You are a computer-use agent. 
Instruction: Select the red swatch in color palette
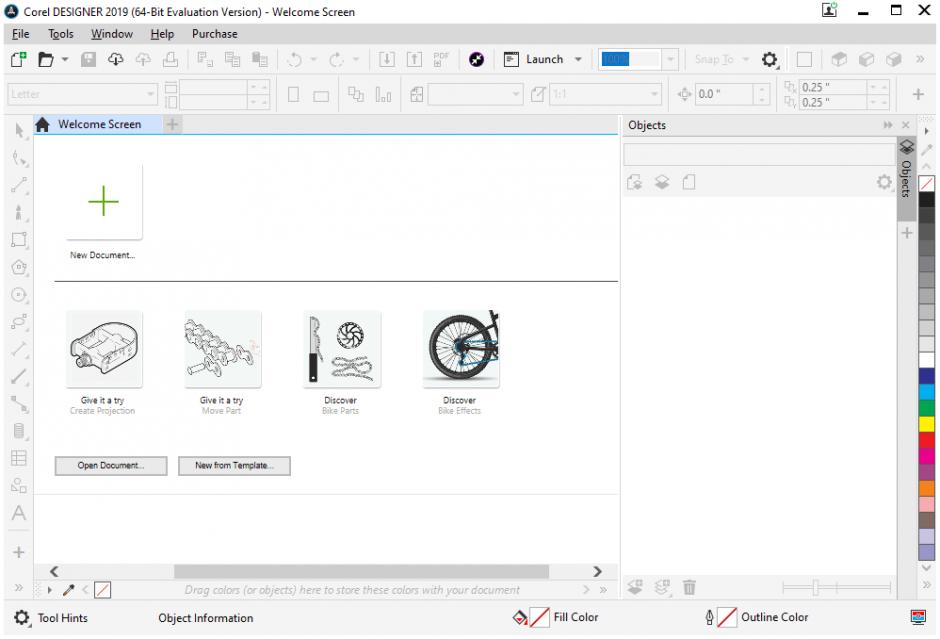927,440
